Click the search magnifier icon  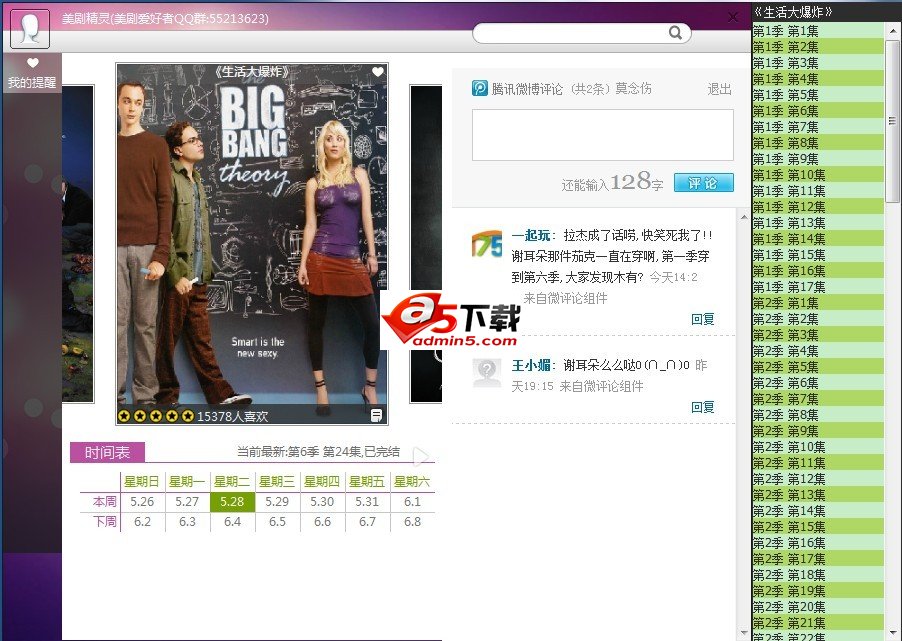click(x=676, y=33)
